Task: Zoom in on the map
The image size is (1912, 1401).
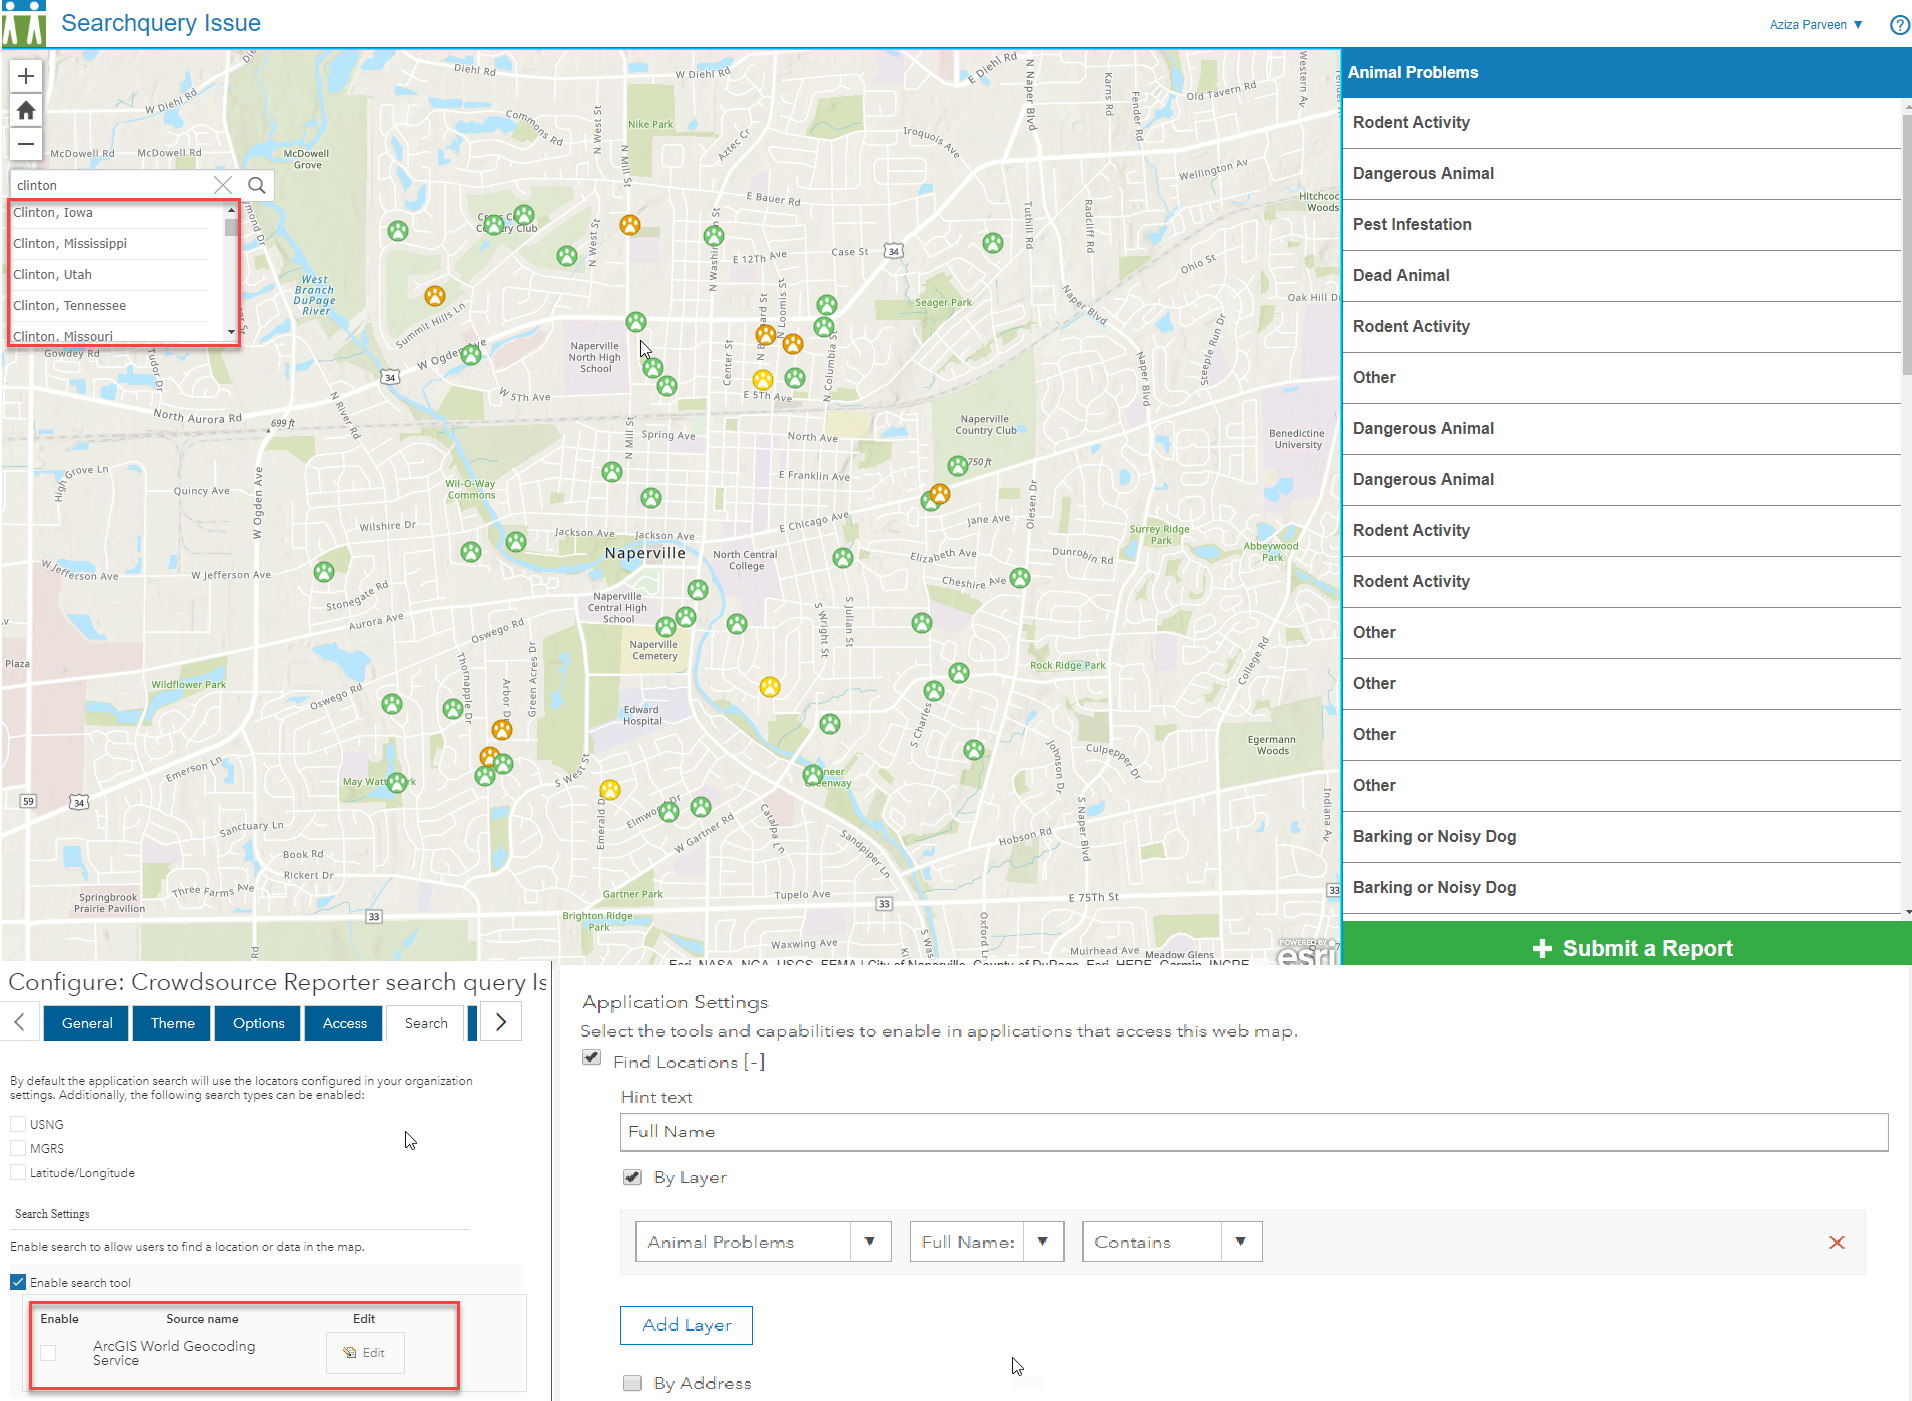Action: point(26,76)
